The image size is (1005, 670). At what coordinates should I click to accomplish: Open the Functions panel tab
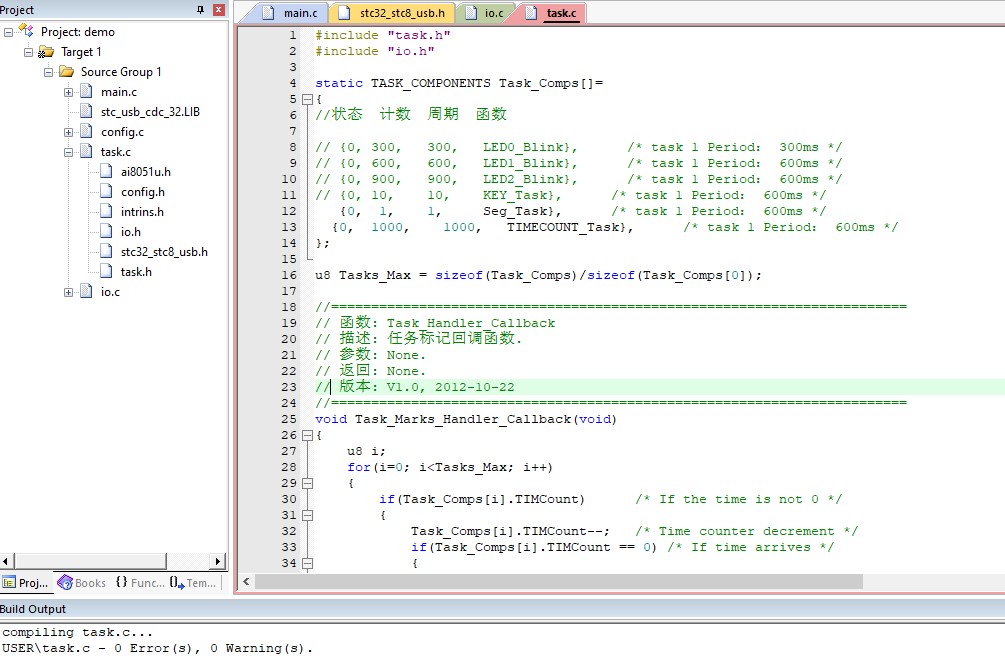[x=139, y=582]
